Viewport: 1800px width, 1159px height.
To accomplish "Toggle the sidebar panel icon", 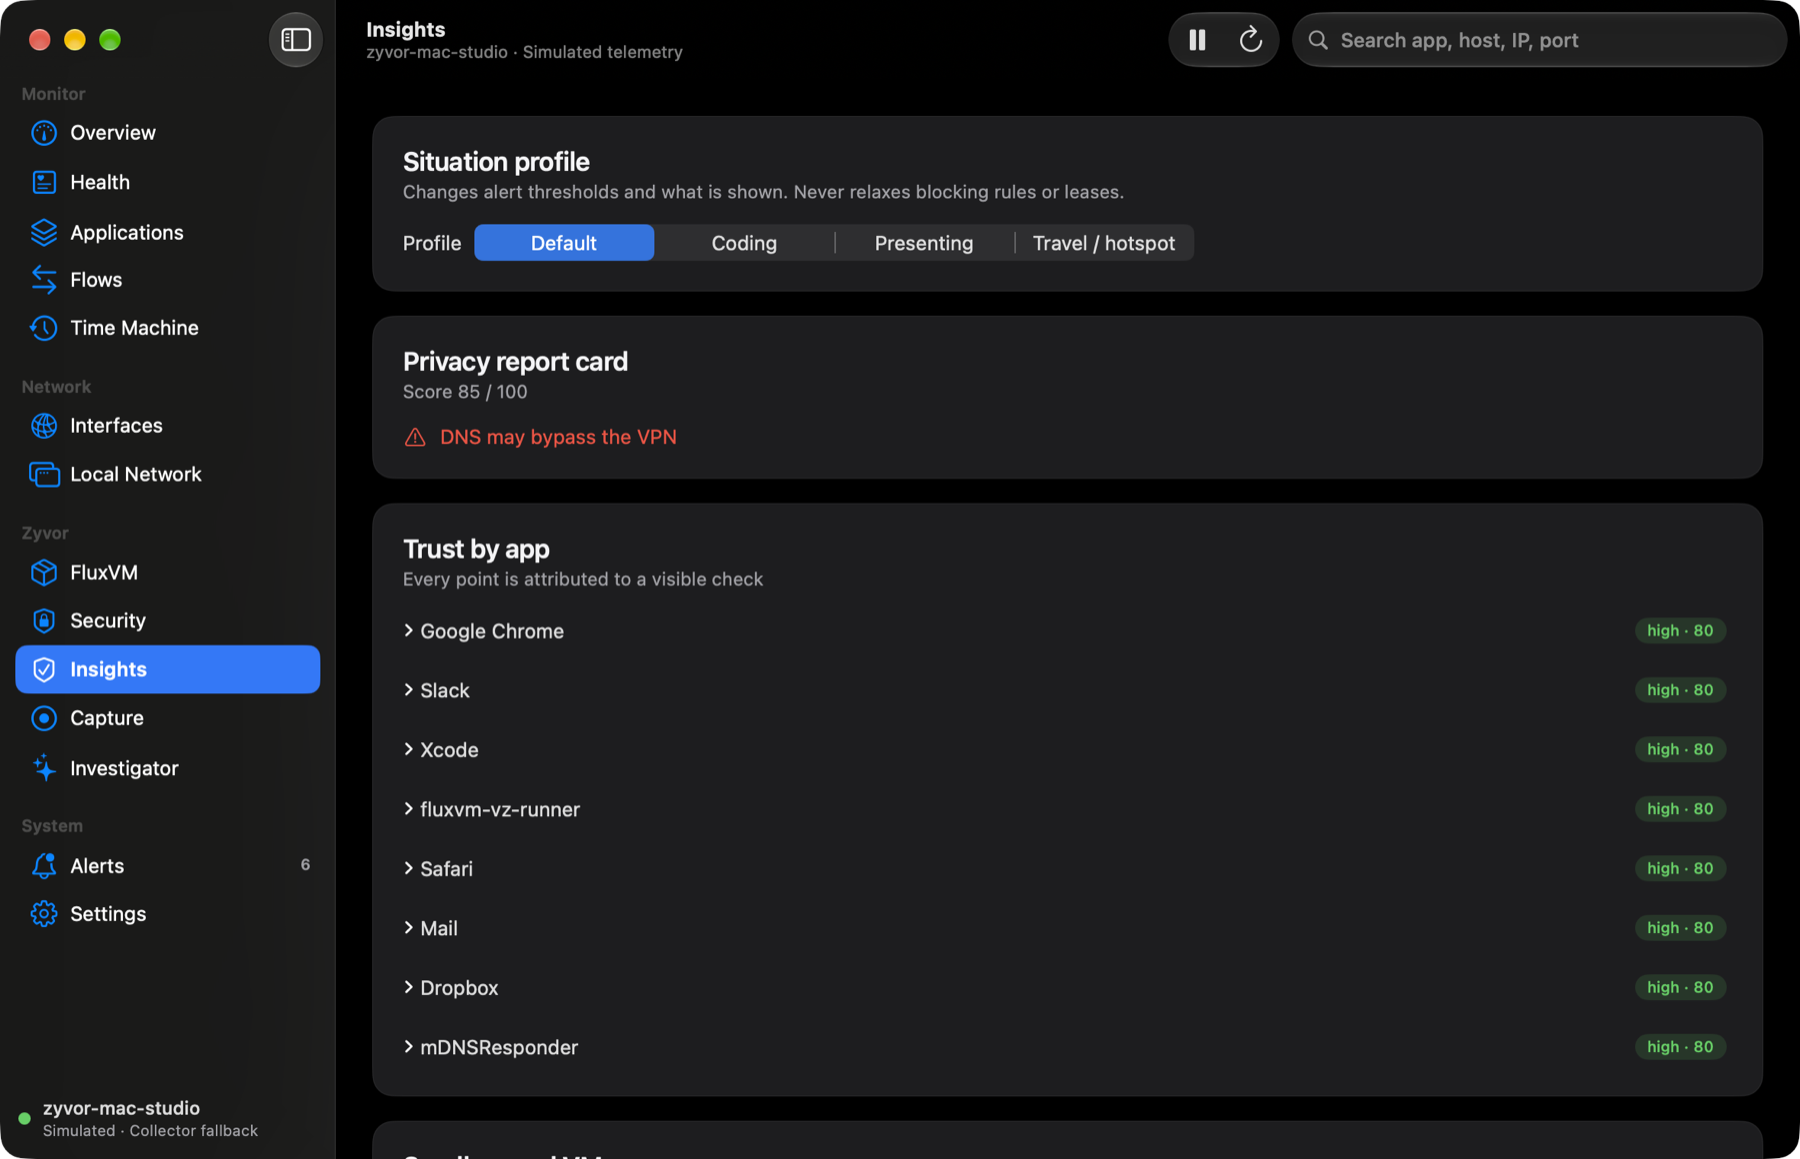I will [295, 40].
